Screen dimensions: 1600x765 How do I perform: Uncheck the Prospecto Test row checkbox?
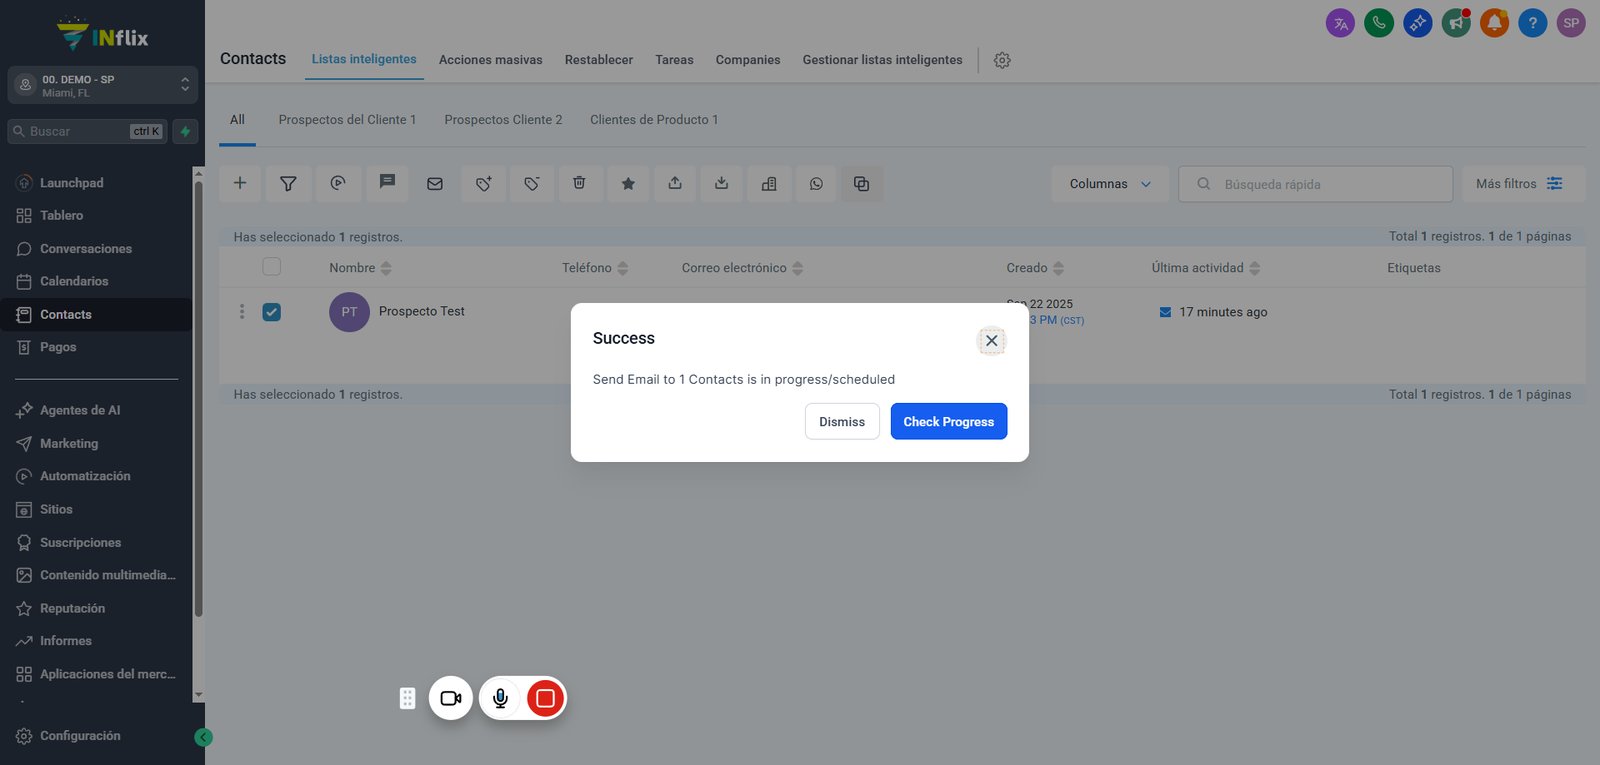click(271, 312)
